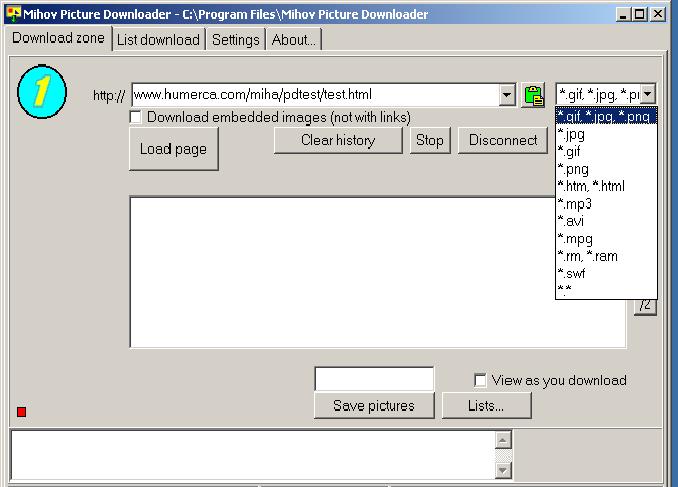This screenshot has width=678, height=487.
Task: Open the Lists... button
Action: (x=486, y=406)
